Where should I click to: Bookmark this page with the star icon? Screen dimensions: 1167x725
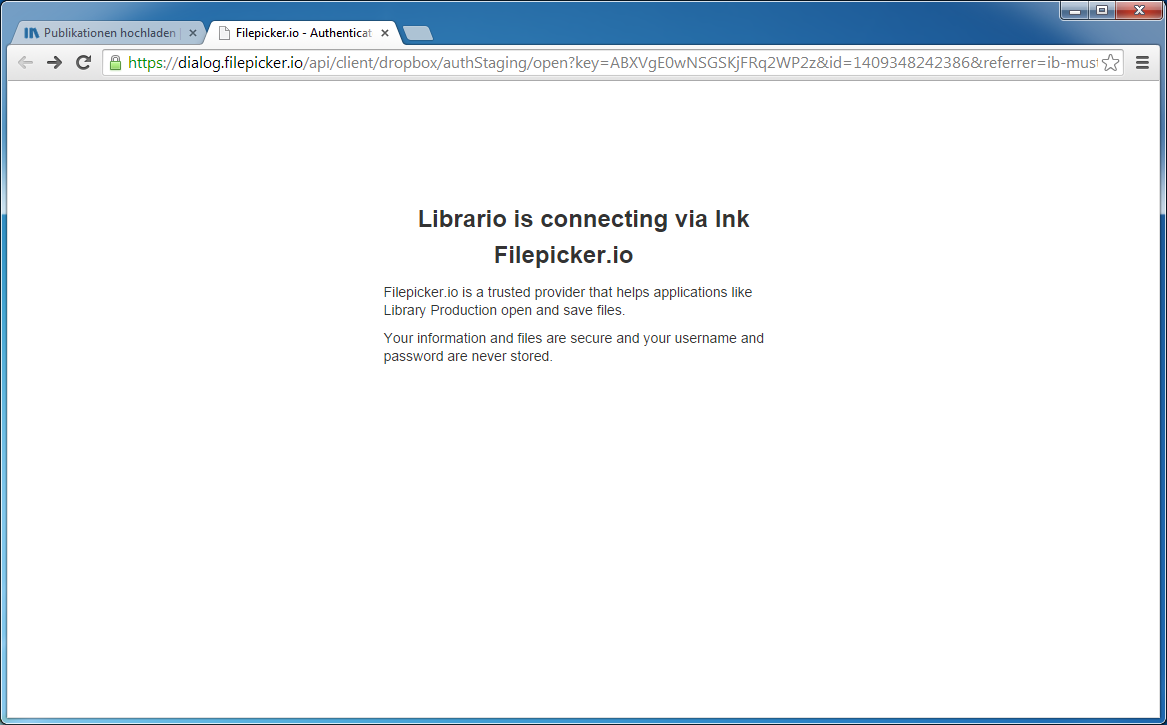point(1110,63)
